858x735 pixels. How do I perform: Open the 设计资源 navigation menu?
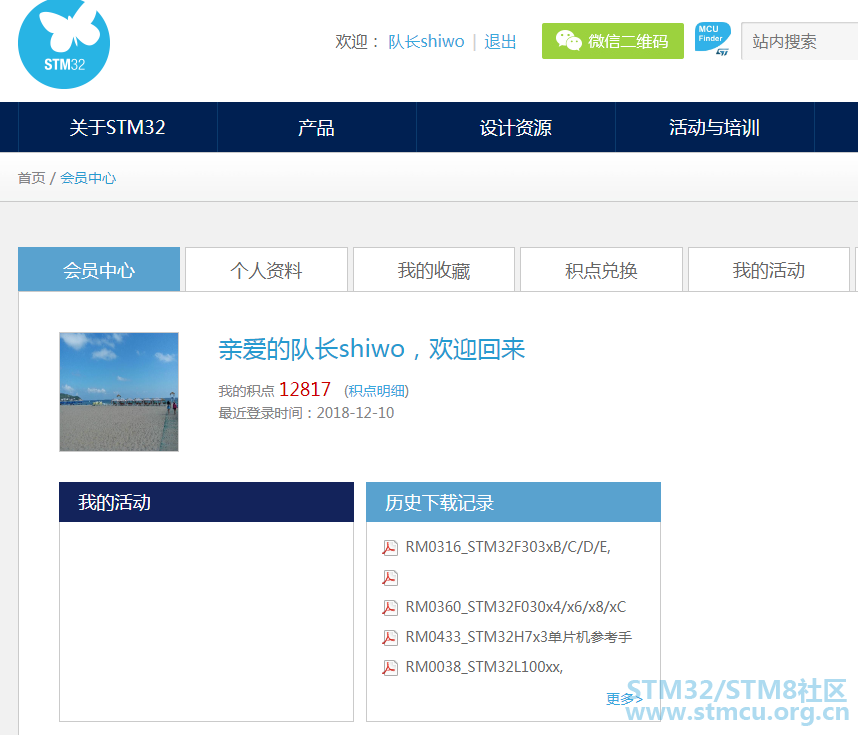515,128
